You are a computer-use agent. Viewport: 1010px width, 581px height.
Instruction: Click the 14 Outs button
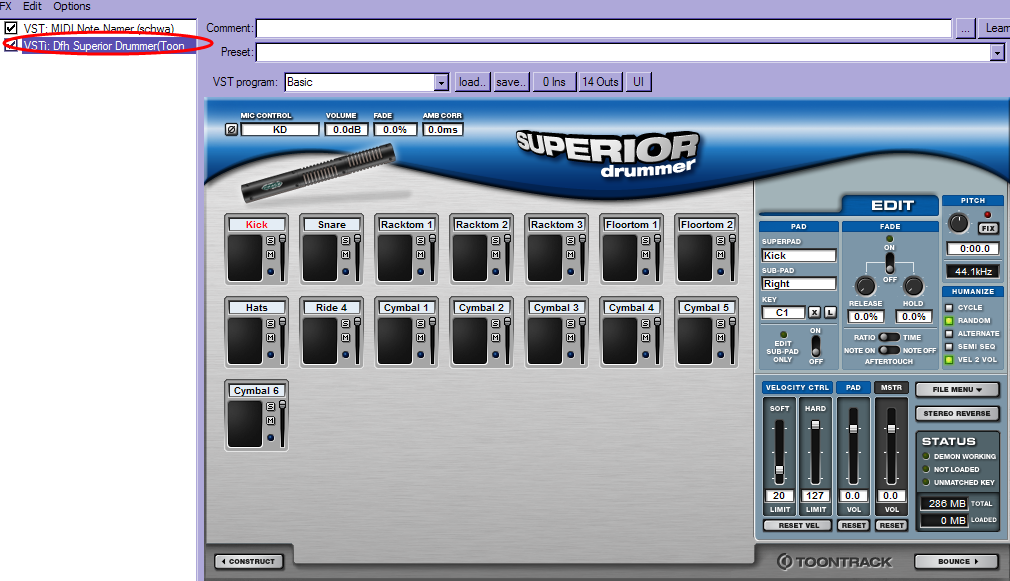pos(600,82)
